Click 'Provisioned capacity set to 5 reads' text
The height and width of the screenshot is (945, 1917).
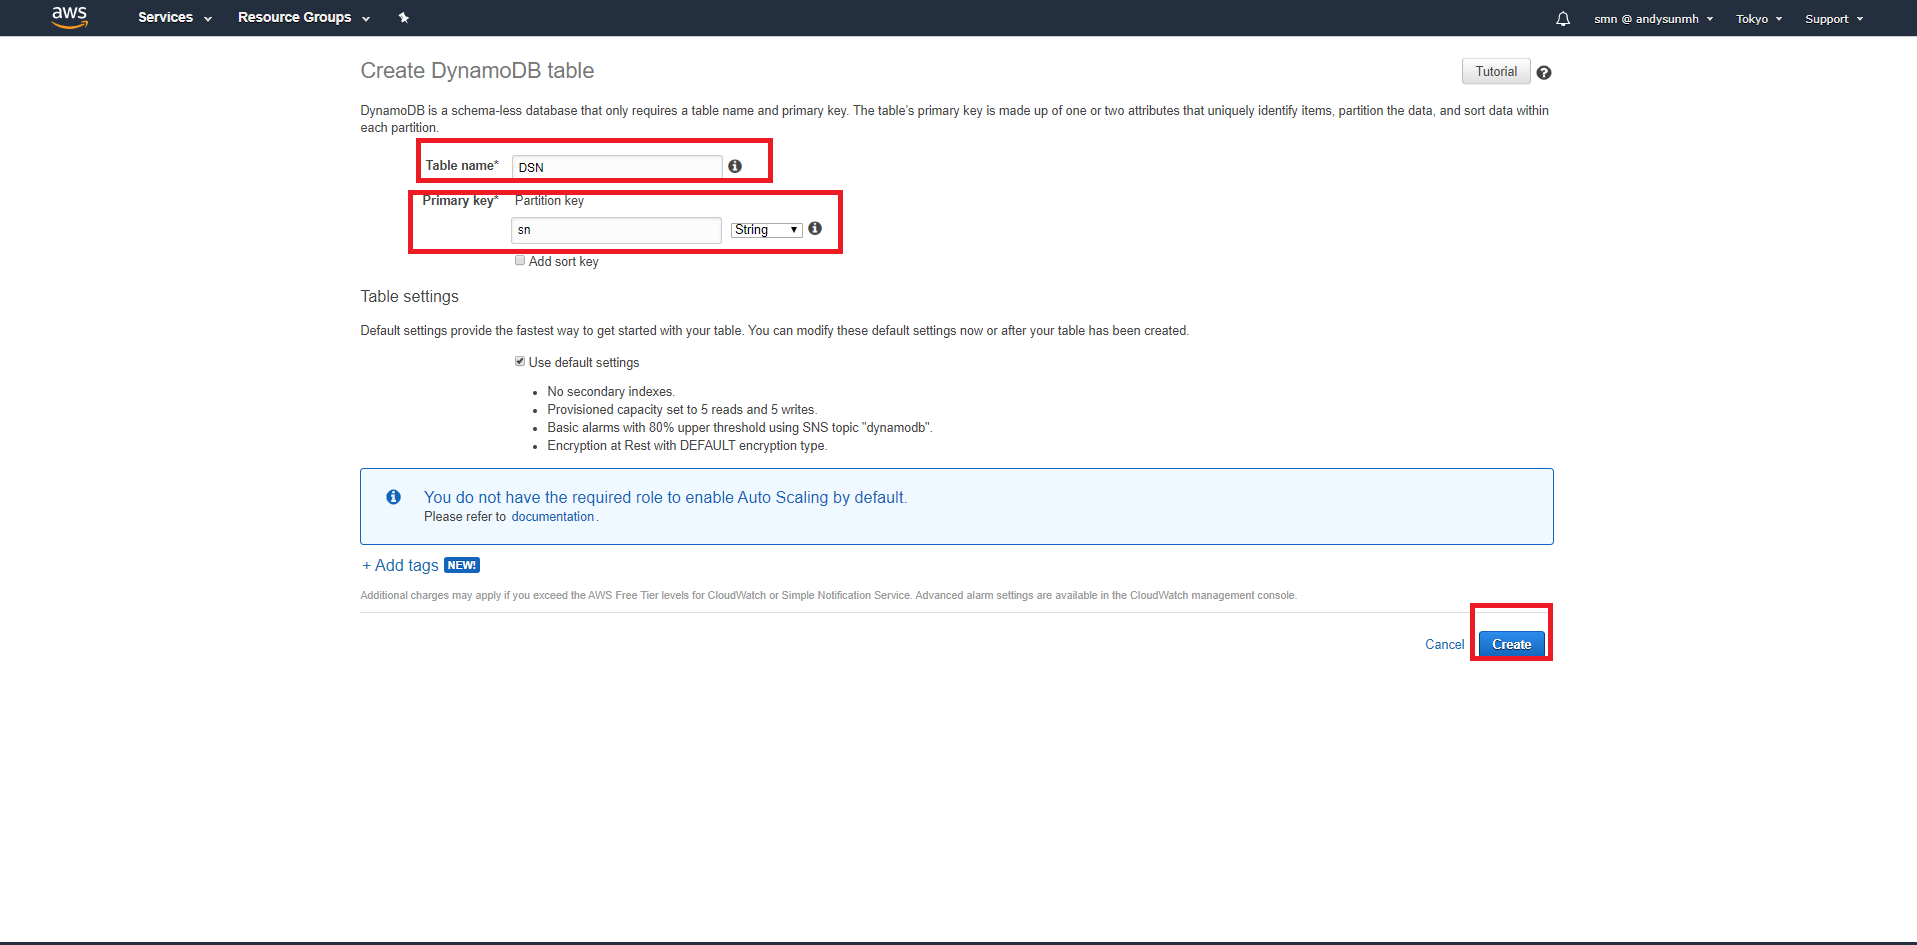pos(682,410)
